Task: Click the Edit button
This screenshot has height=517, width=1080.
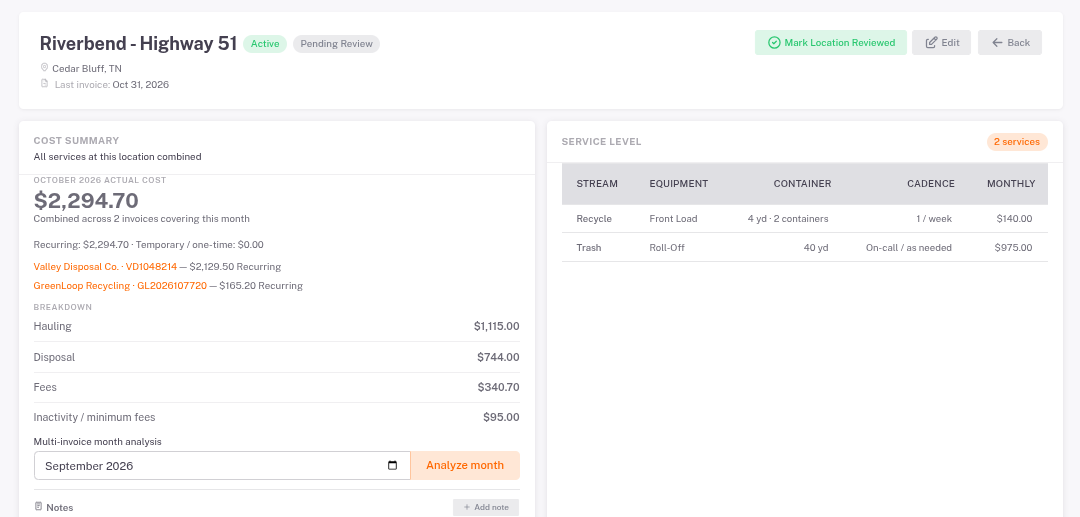Action: (x=942, y=43)
